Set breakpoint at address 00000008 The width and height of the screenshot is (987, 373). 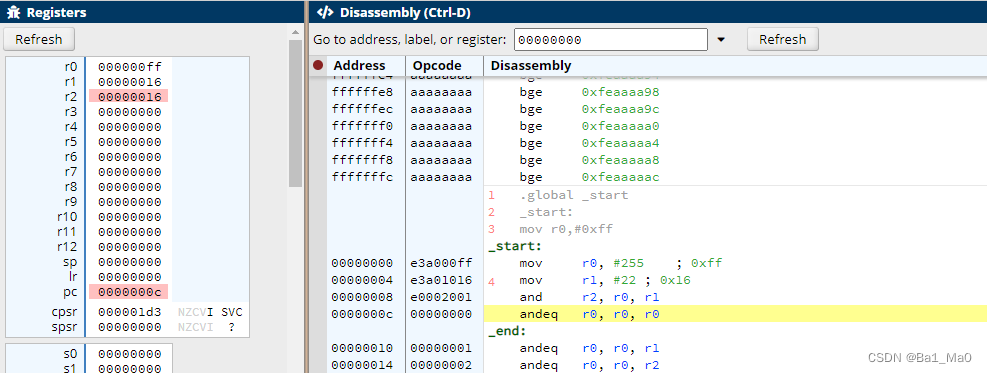[319, 297]
